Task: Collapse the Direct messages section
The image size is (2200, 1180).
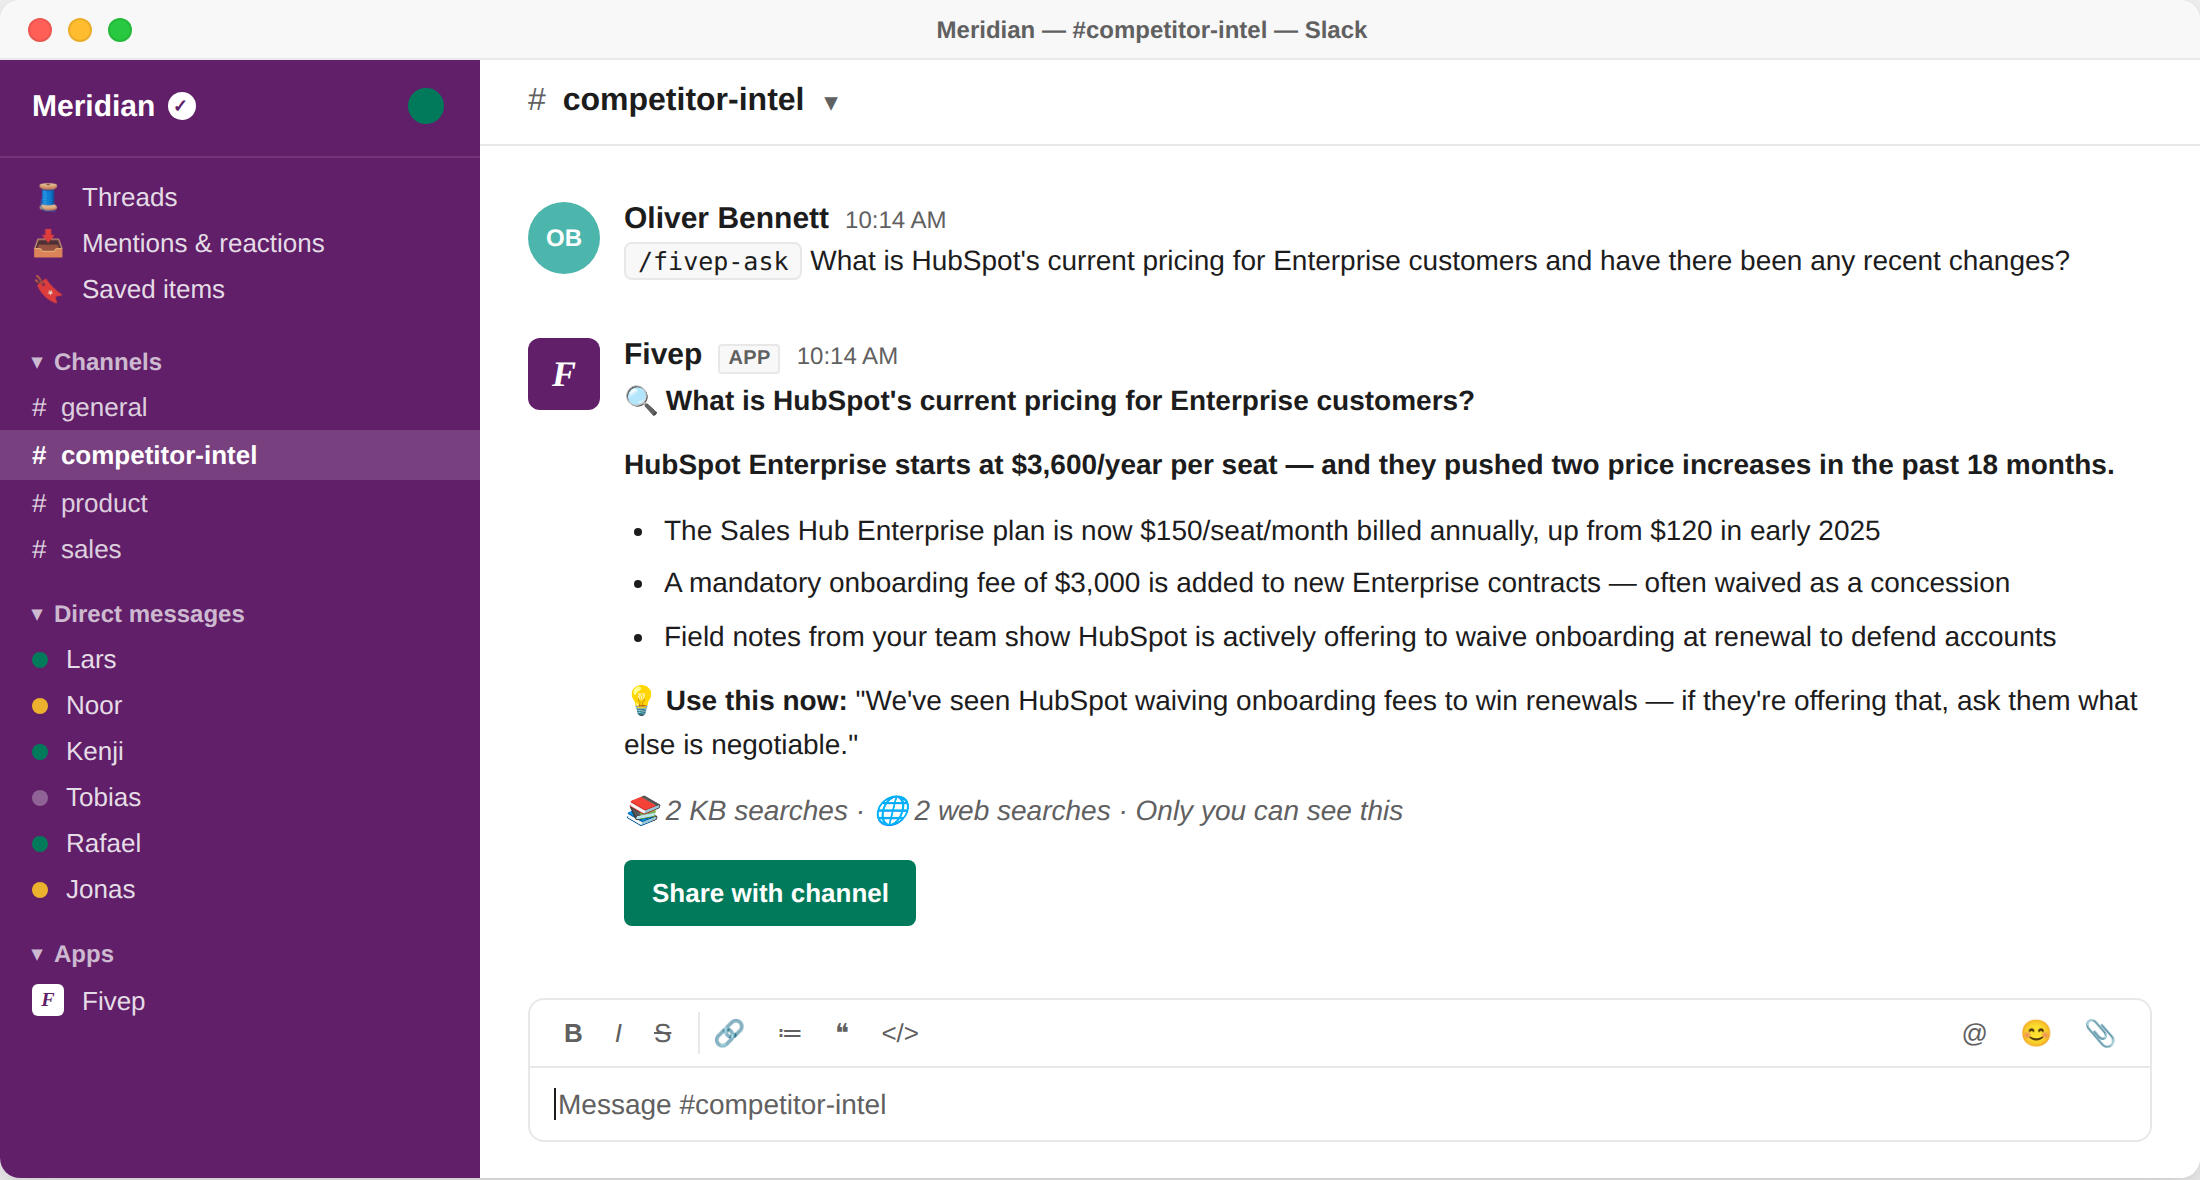Action: (x=37, y=614)
